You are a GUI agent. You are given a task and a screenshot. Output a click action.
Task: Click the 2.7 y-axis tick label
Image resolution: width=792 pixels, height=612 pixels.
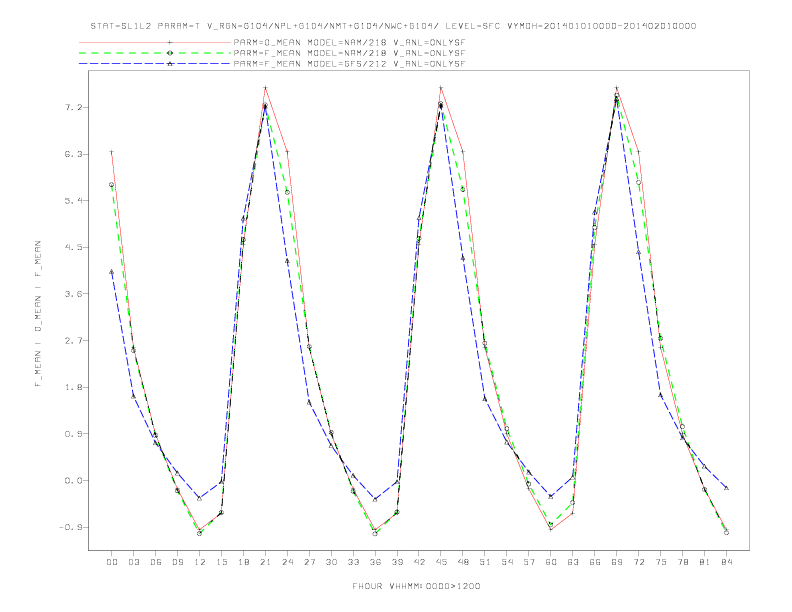72,340
